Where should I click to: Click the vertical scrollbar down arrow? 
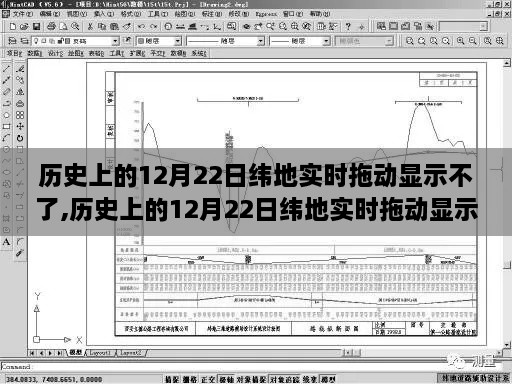pos(507,345)
